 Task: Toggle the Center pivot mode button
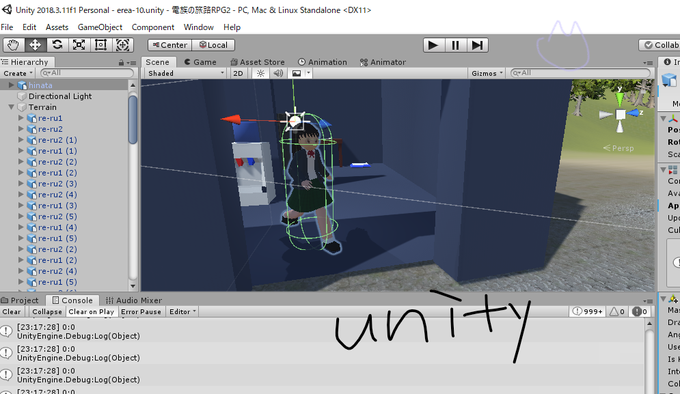pos(170,45)
